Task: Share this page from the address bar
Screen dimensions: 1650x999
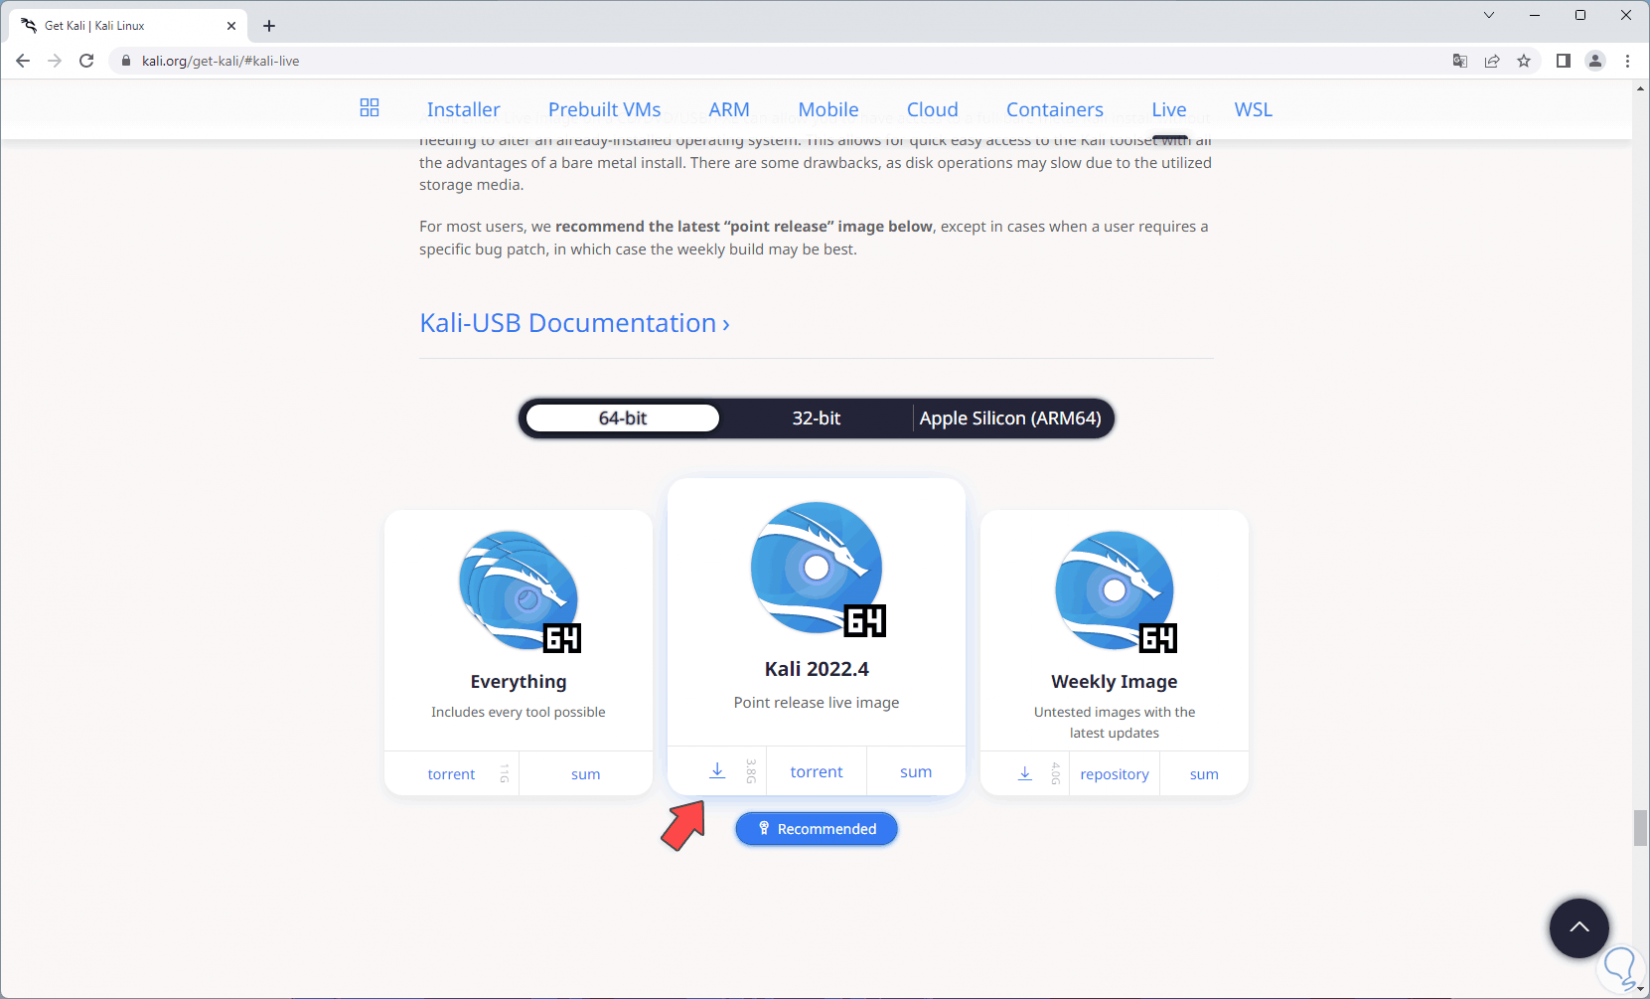Action: 1492,61
